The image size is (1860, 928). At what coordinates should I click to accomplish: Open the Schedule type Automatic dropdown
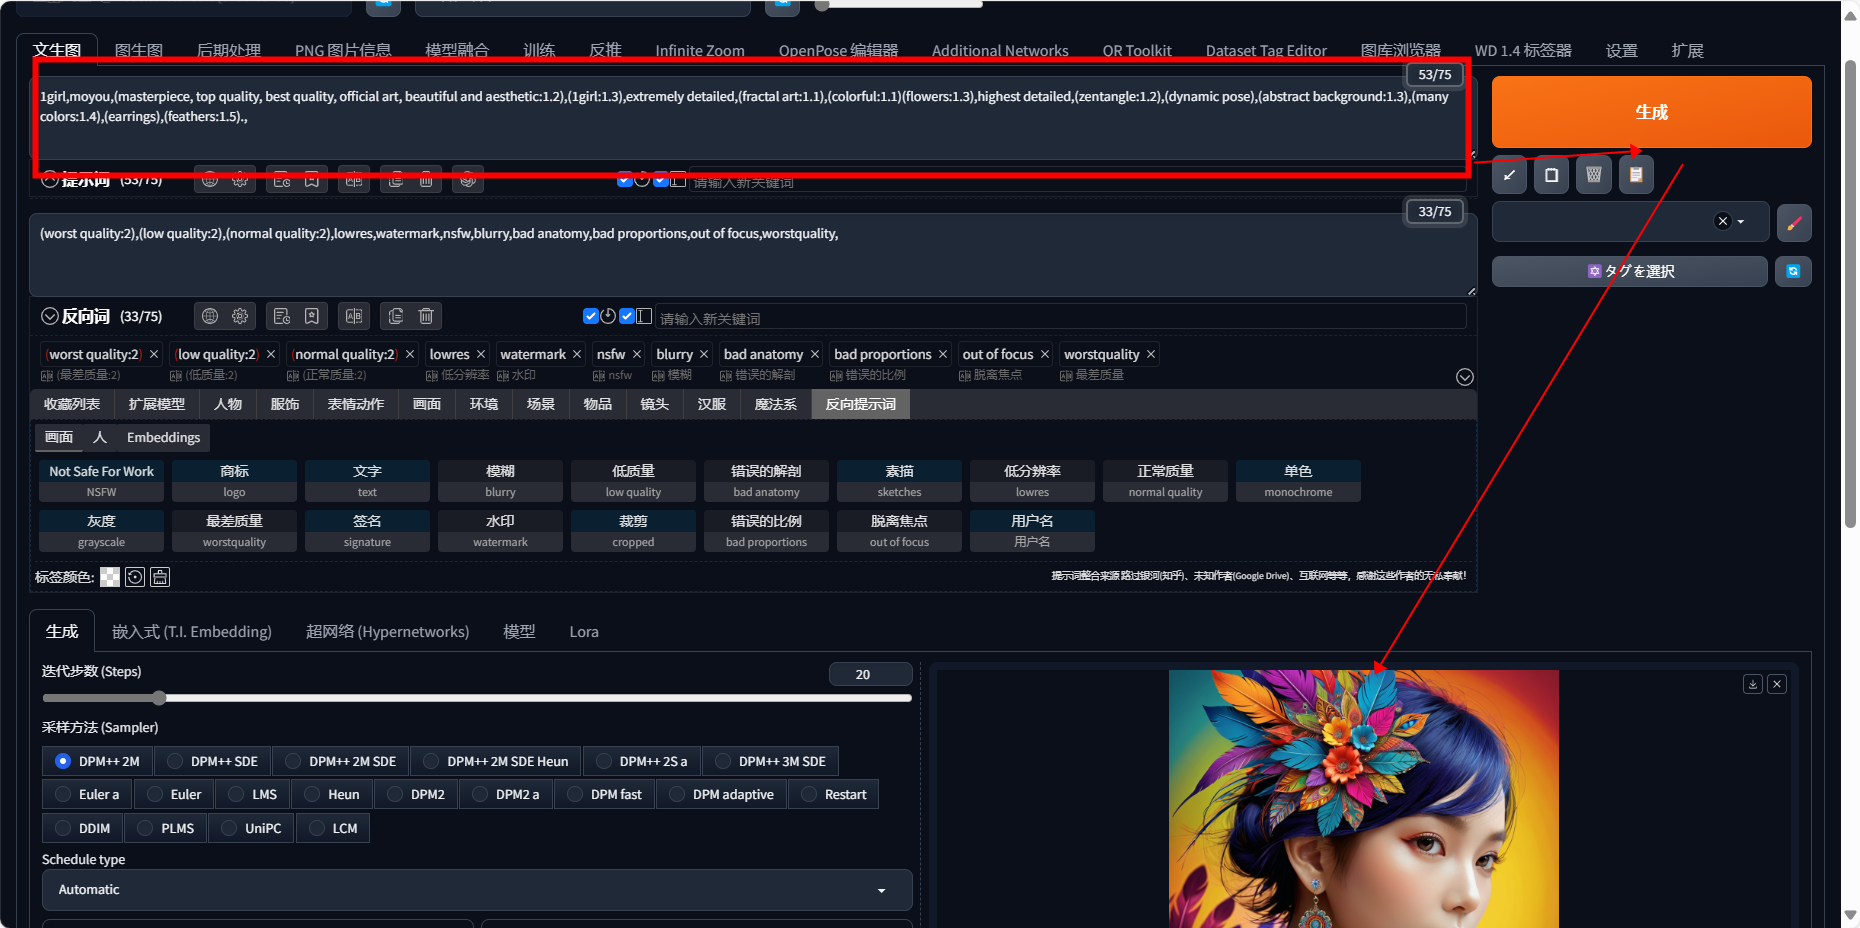click(477, 890)
